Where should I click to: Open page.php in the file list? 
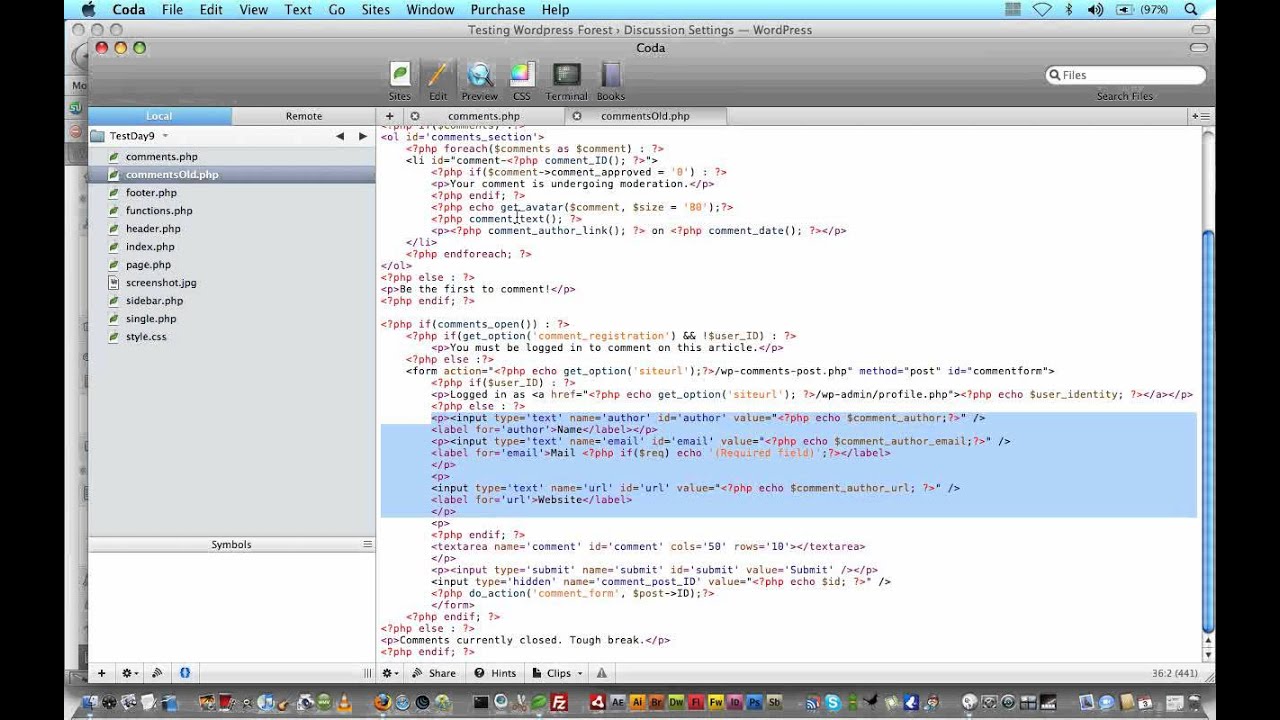148,265
